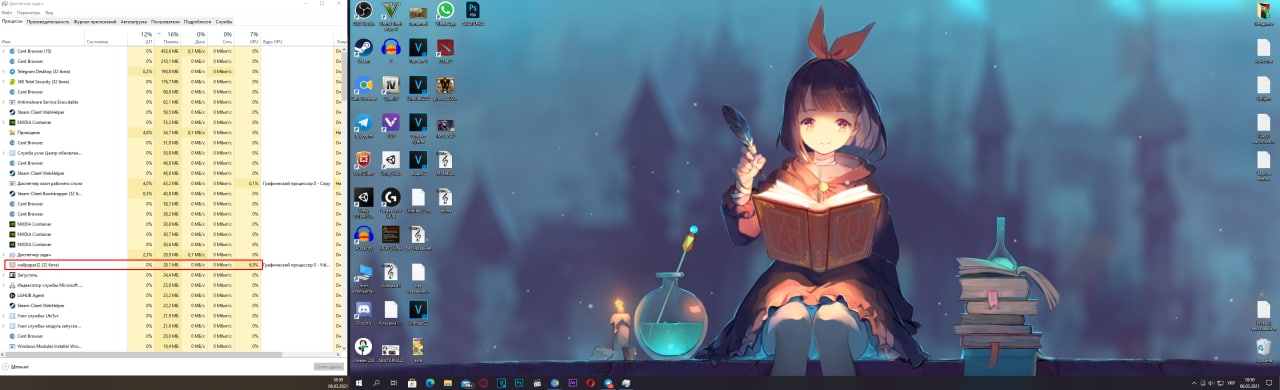Expand the 360 Total Security process entry
The width and height of the screenshot is (1280, 390).
(4, 81)
